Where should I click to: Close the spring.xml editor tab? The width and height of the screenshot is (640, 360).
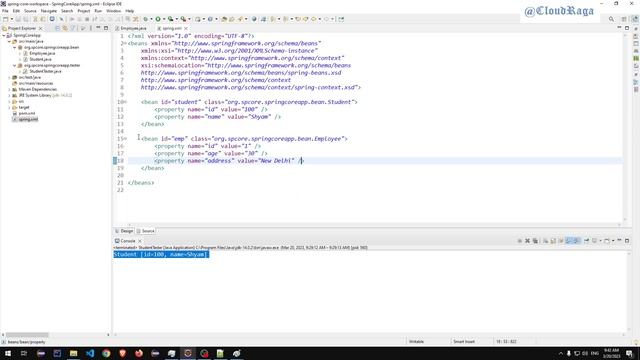[x=186, y=28]
